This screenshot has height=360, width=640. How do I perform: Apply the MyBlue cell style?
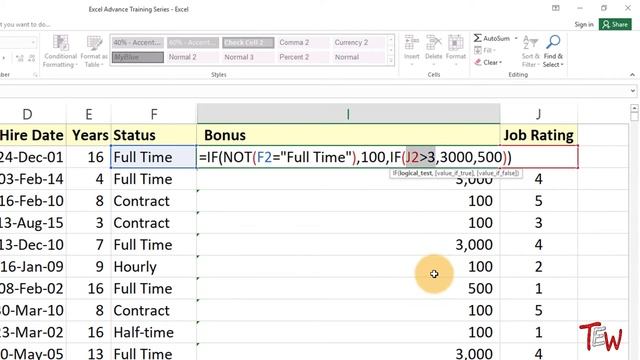pos(138,57)
